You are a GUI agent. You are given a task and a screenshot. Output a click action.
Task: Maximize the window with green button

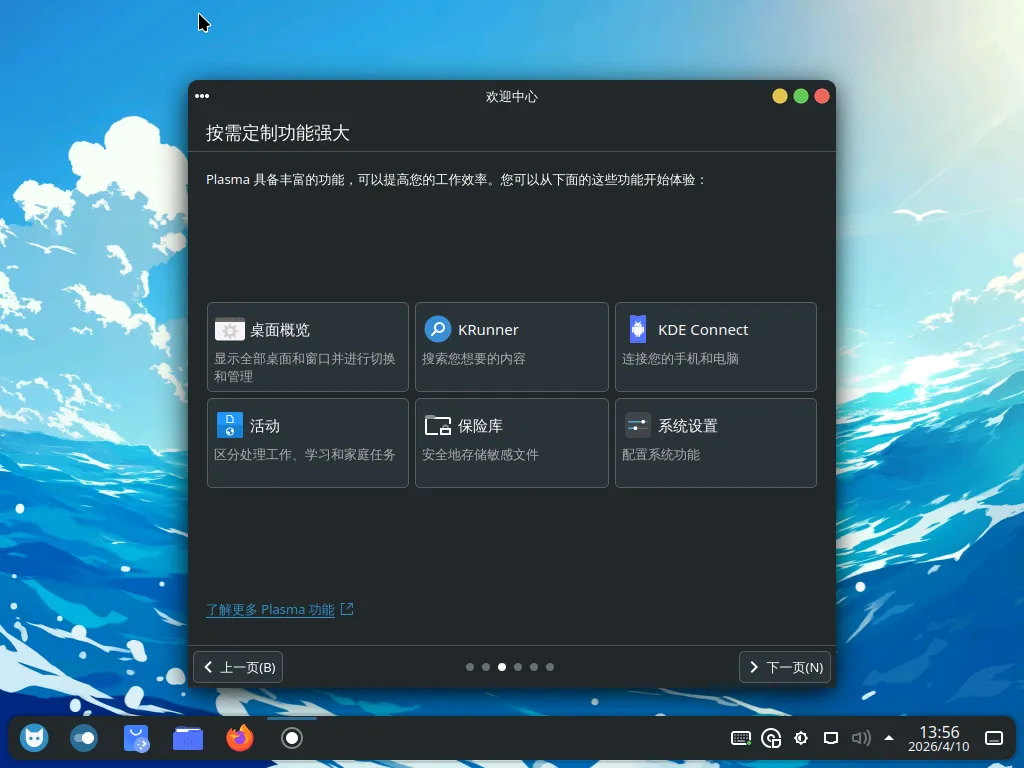click(801, 96)
